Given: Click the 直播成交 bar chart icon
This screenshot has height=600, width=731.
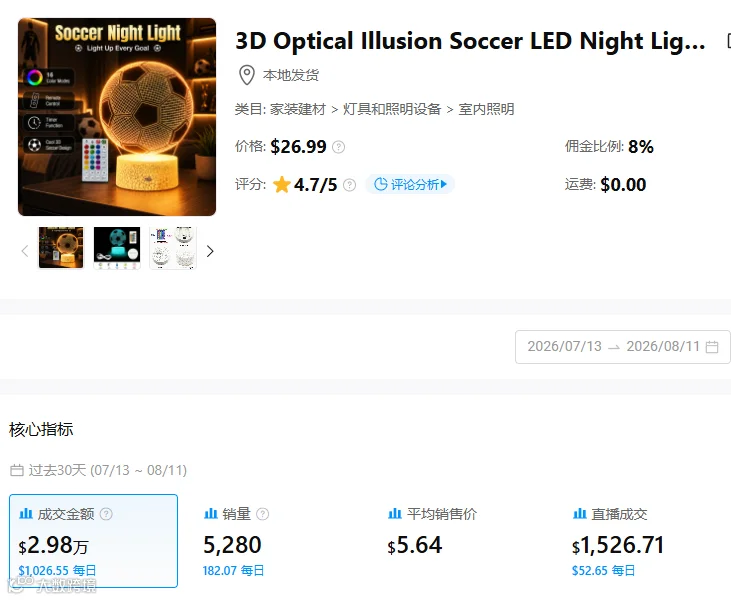Looking at the screenshot, I should click(x=579, y=514).
